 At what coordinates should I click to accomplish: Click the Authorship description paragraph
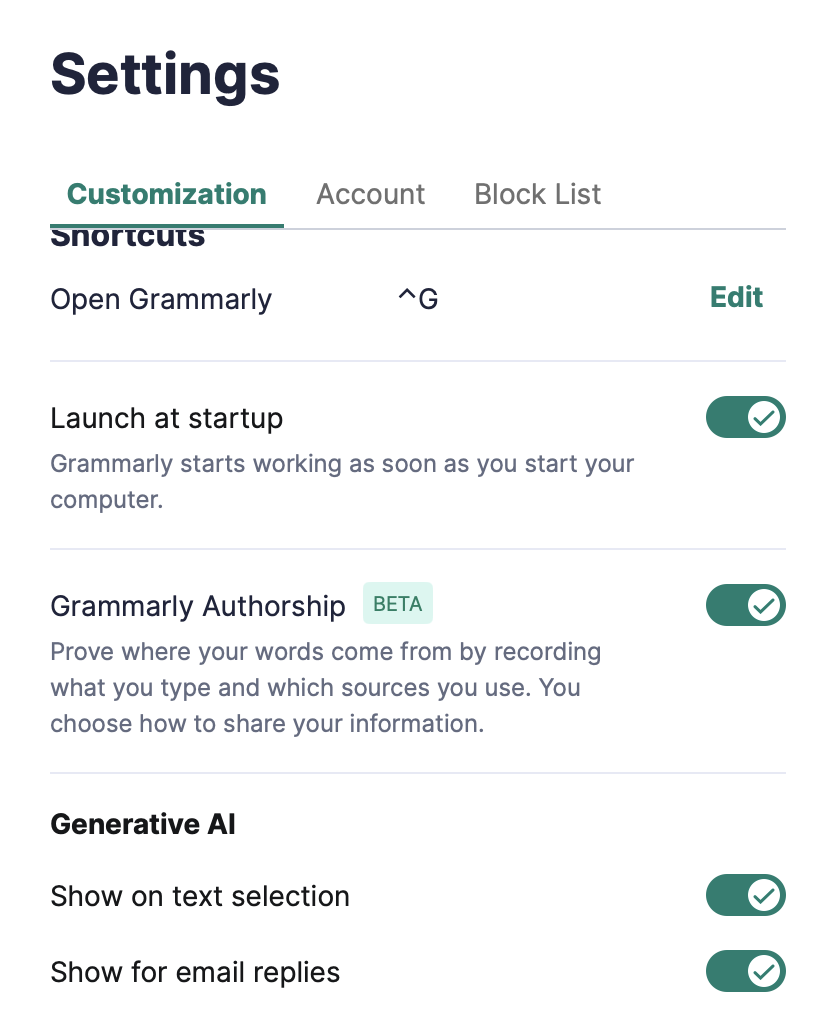click(325, 688)
